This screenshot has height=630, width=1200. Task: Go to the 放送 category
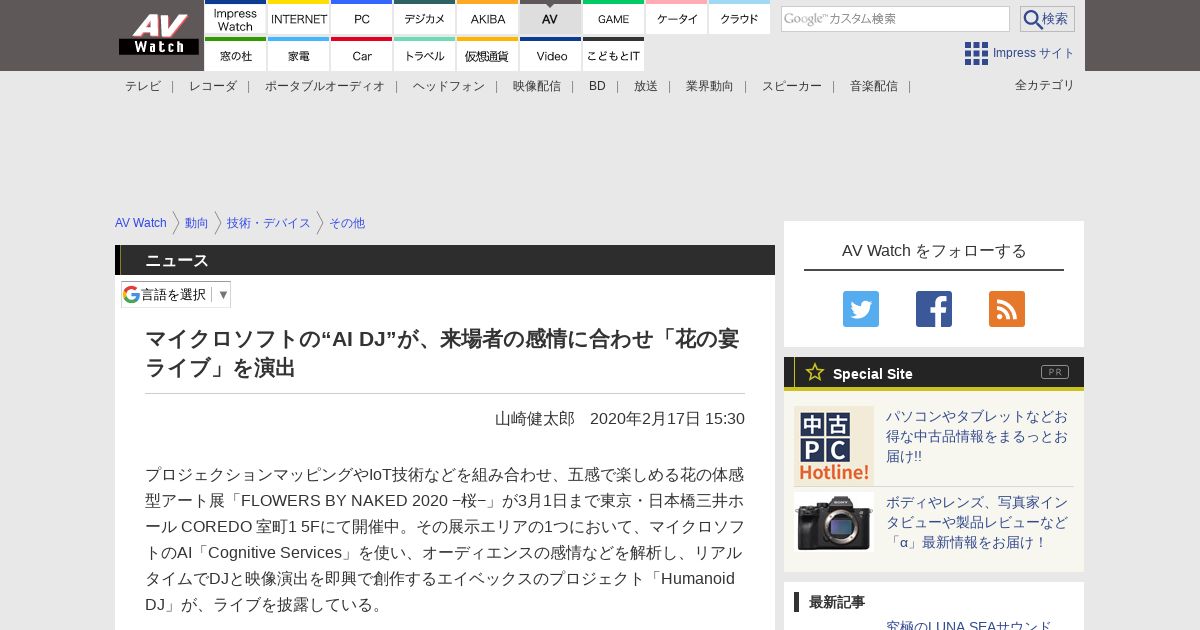[x=646, y=86]
